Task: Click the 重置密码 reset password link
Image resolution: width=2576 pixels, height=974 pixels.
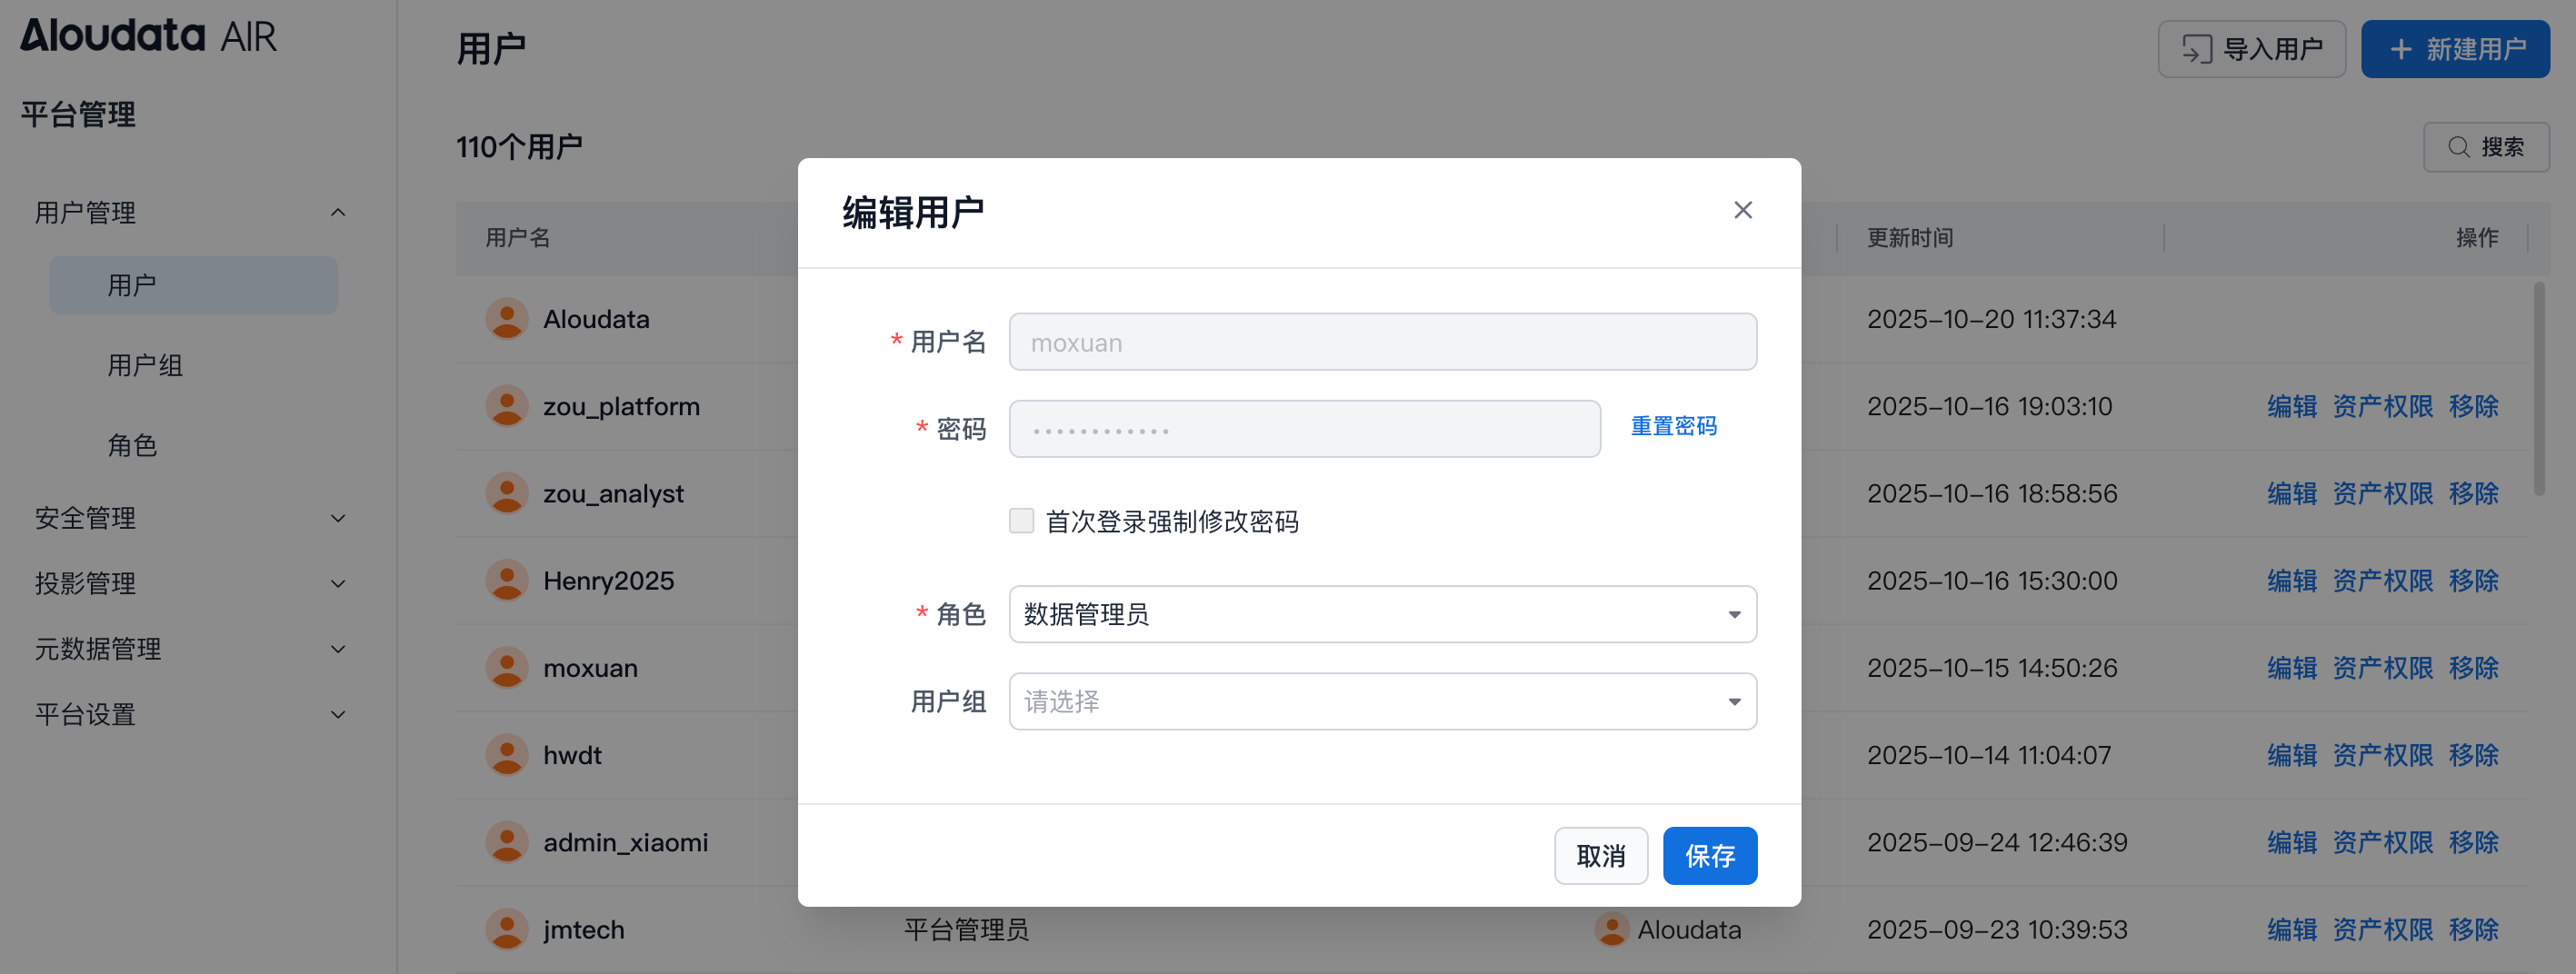Action: (x=1673, y=426)
